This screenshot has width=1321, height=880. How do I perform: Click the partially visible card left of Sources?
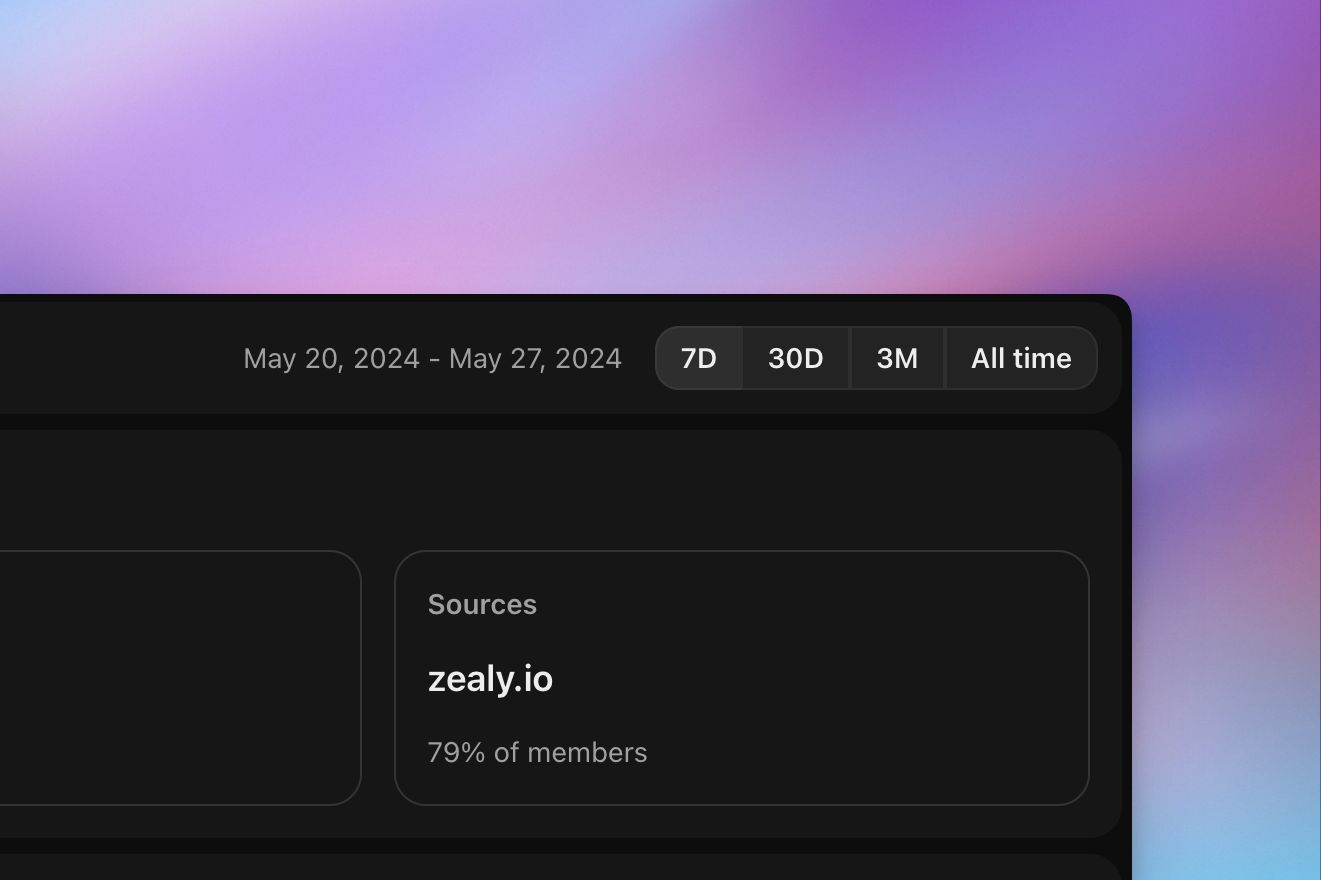(x=180, y=678)
